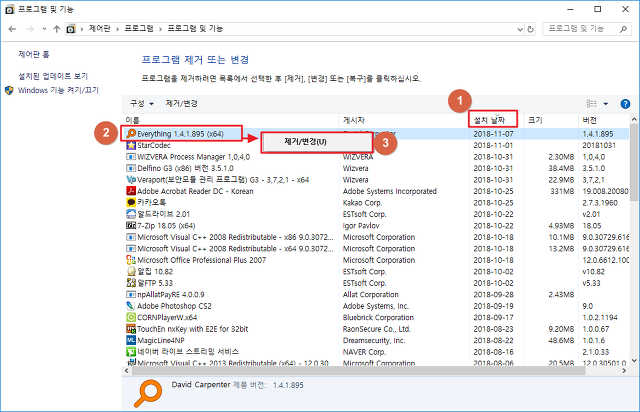
Task: Click the 7-Zip 18.05 icon
Action: [131, 225]
